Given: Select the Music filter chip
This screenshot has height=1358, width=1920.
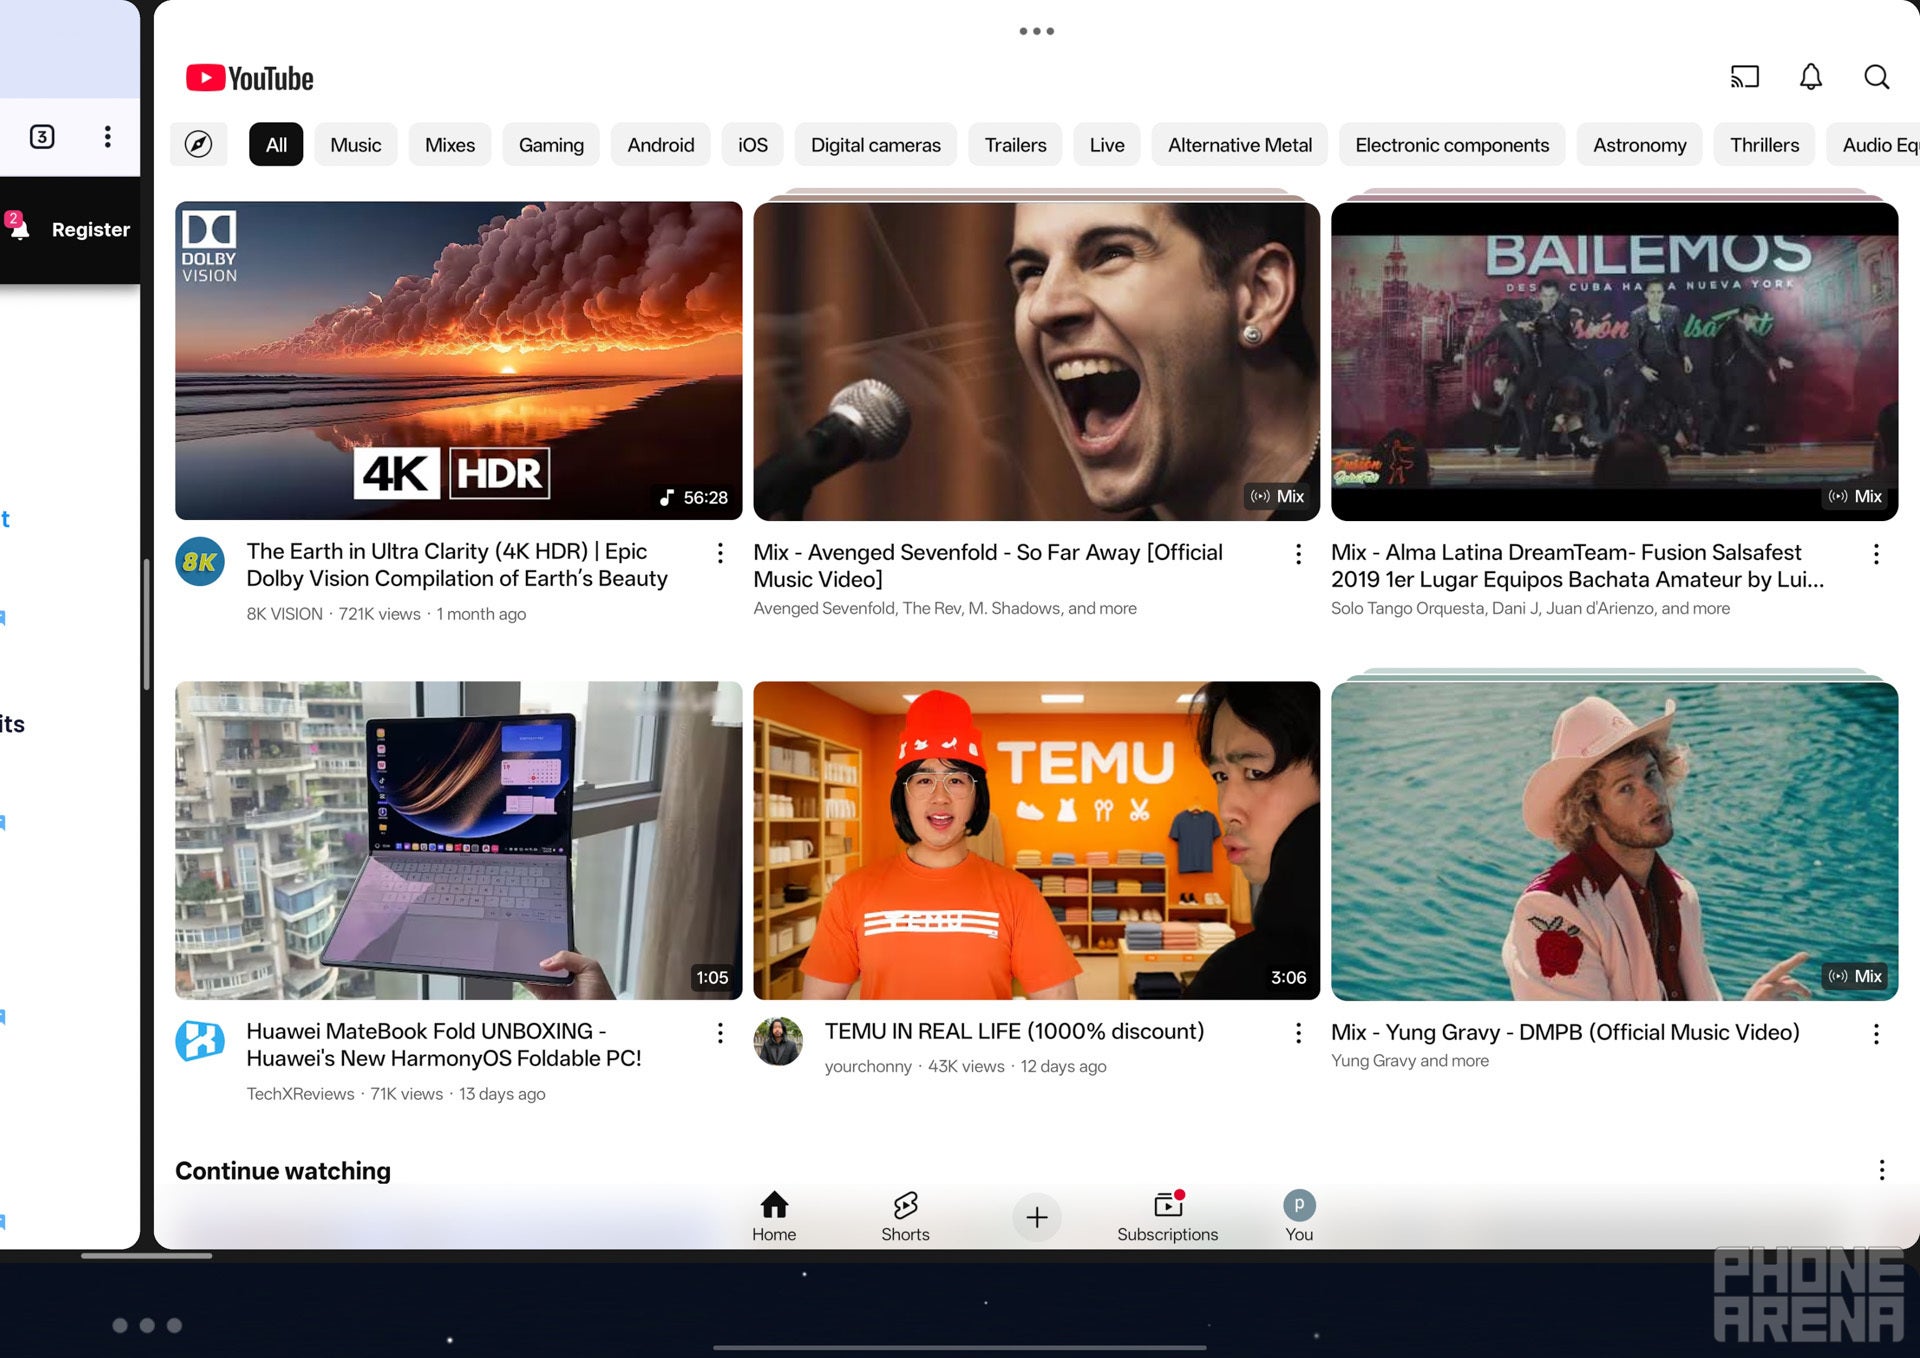Looking at the screenshot, I should (355, 145).
